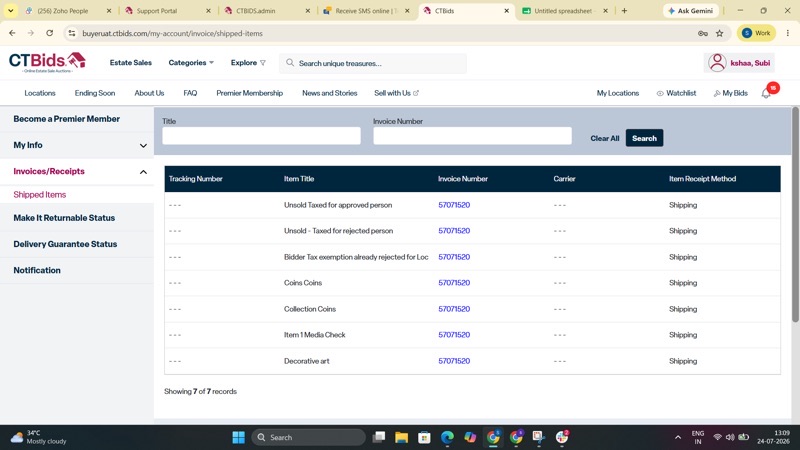This screenshot has width=800, height=450.
Task: Open the Work profile dropdown in Chrome
Action: (757, 33)
